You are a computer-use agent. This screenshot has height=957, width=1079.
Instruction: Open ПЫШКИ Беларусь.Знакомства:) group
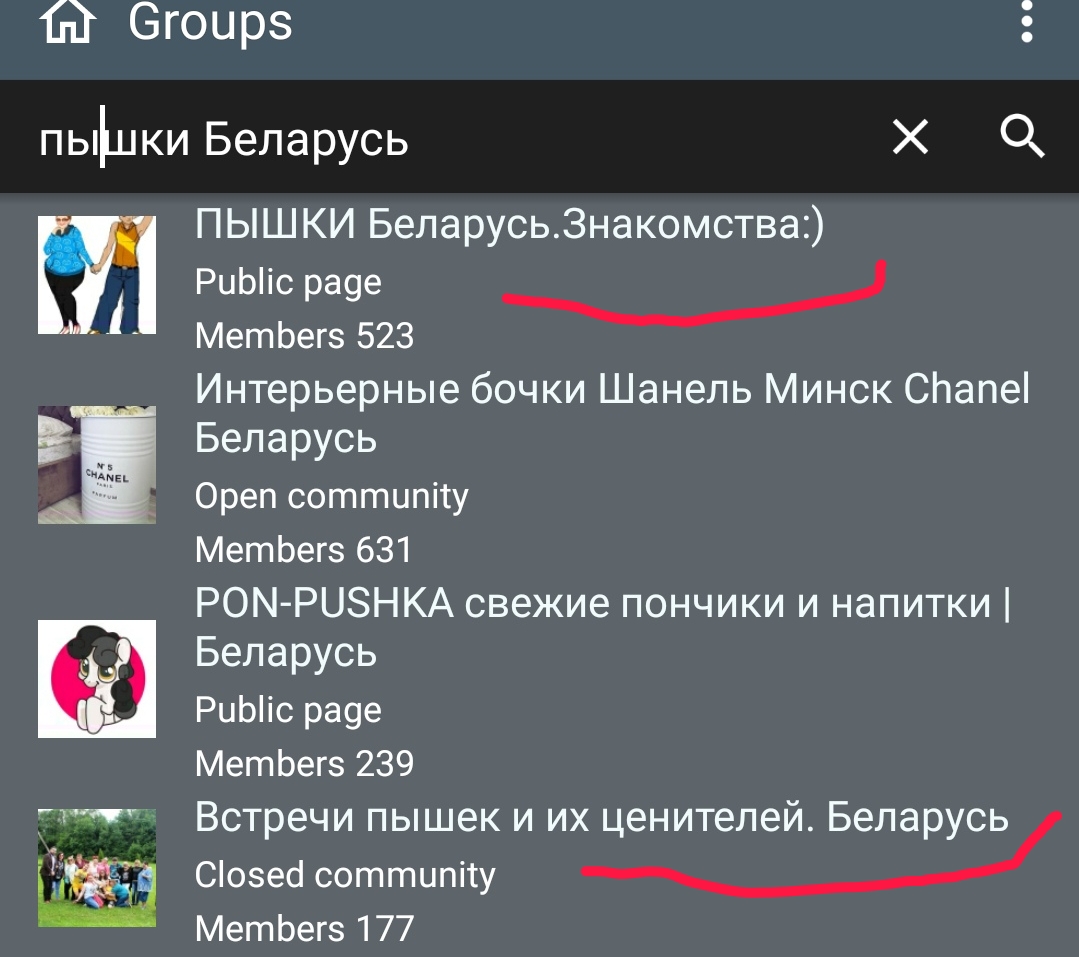(509, 224)
